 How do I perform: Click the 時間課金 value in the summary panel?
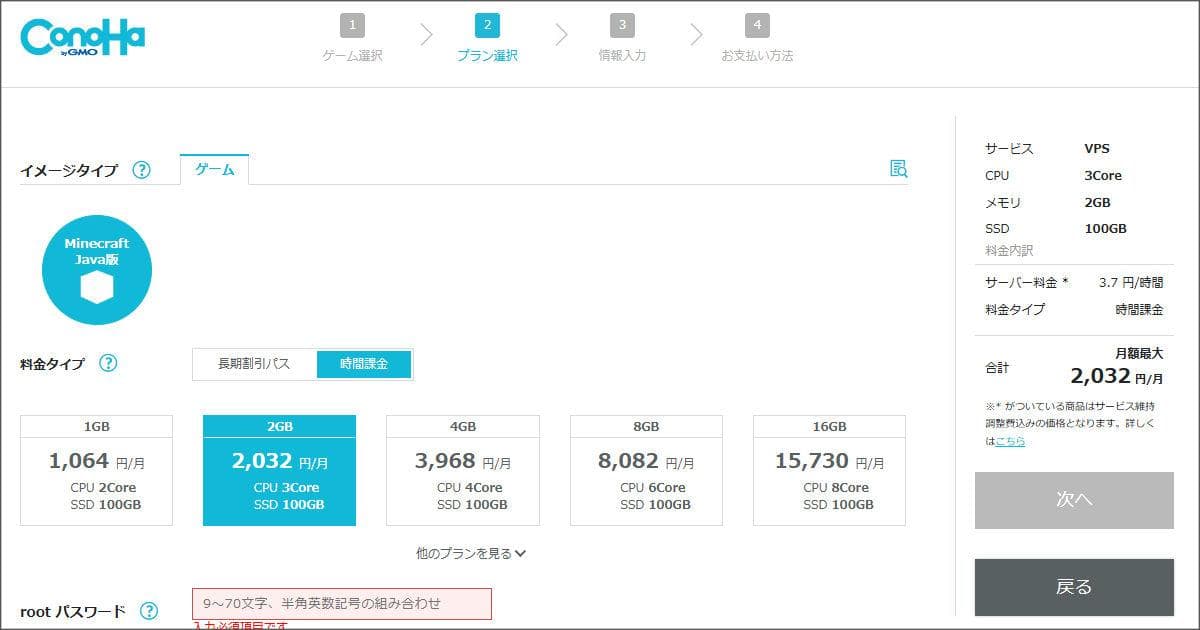point(1139,310)
